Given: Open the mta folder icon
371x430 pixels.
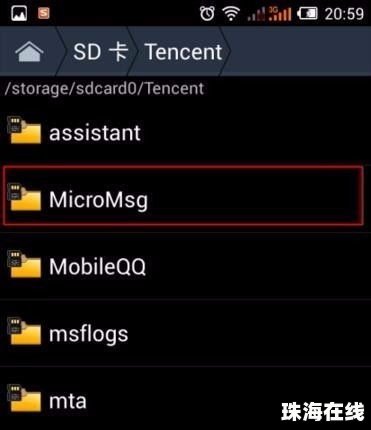Looking at the screenshot, I should click(24, 398).
